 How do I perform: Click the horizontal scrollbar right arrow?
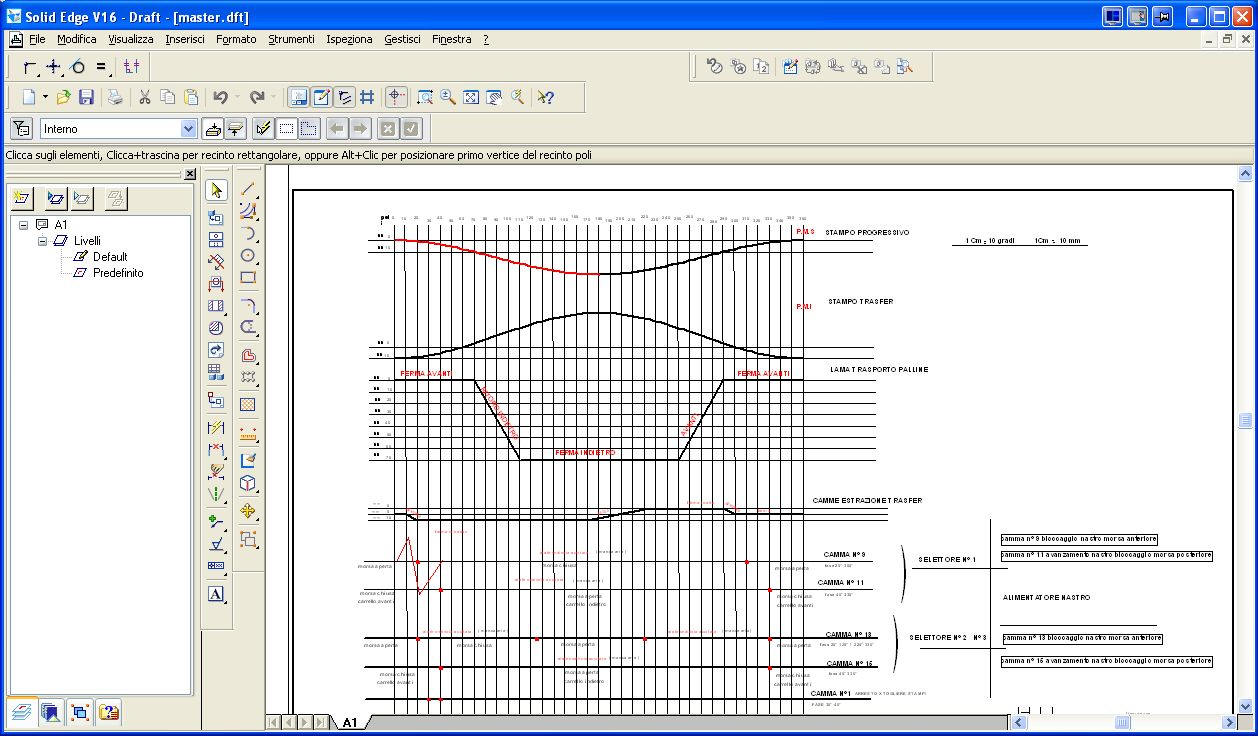tap(1229, 722)
